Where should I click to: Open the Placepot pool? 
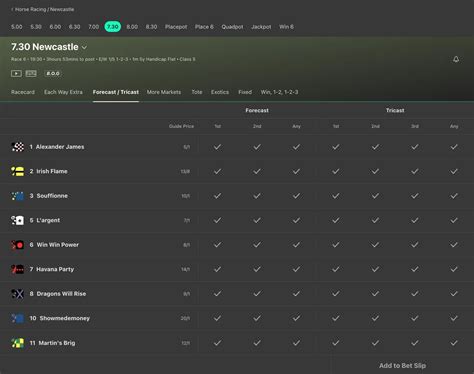point(176,27)
